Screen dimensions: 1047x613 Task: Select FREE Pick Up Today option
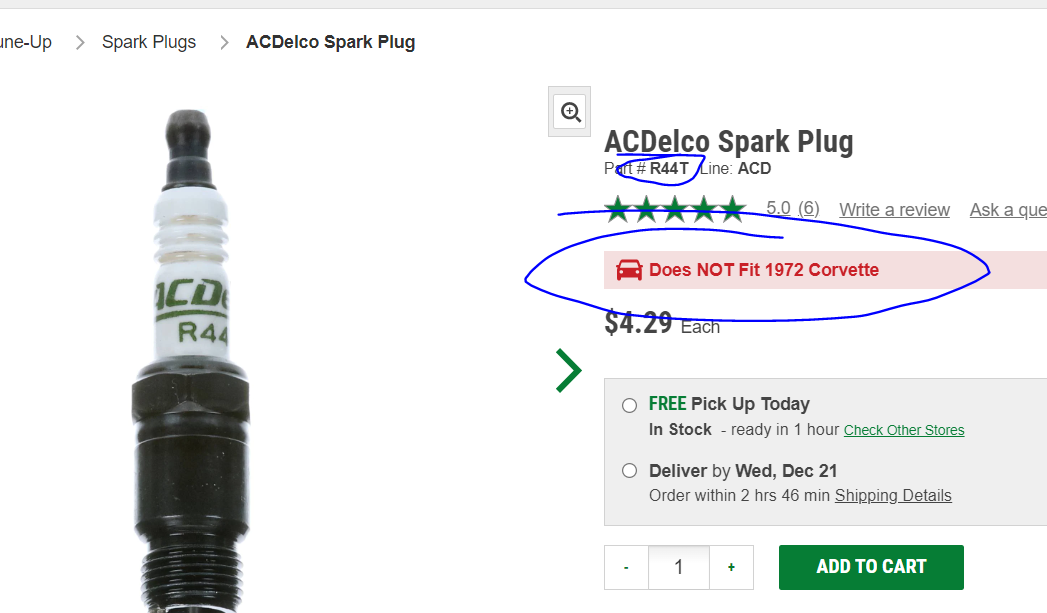(629, 405)
